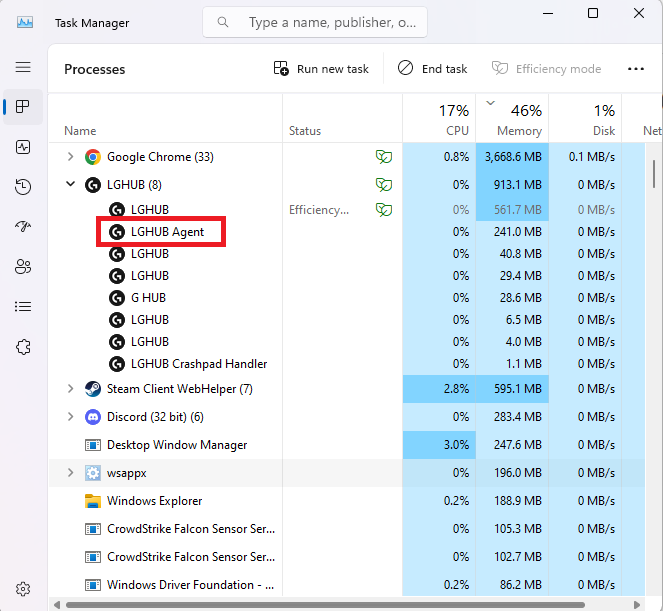
Task: Click Run new task button
Action: coord(321,69)
